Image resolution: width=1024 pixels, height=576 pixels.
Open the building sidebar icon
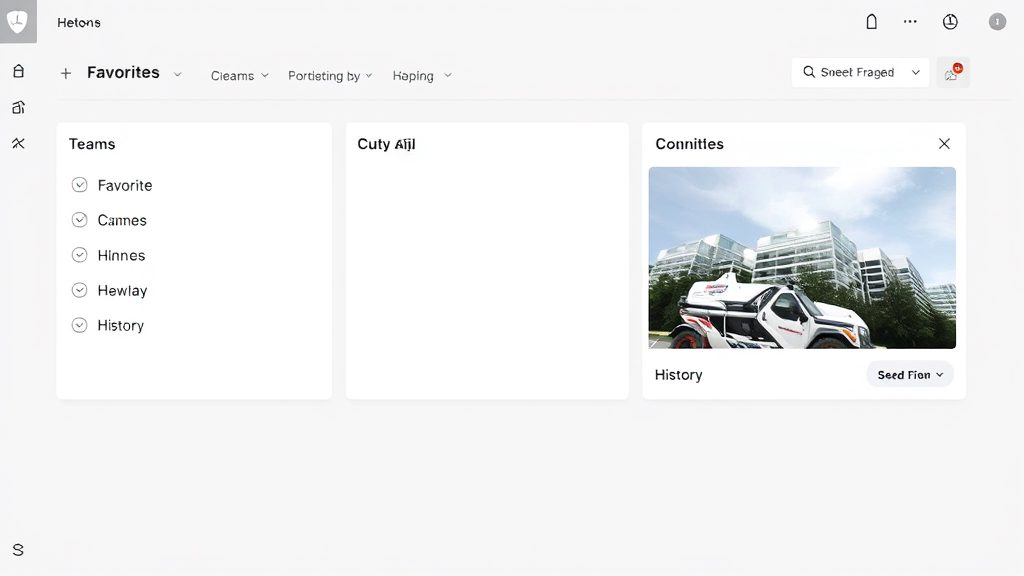18,107
